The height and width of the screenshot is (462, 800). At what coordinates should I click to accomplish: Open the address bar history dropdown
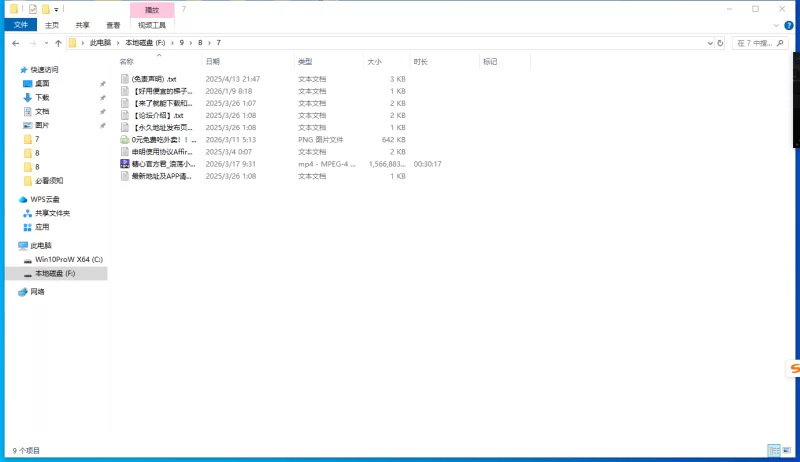click(710, 43)
